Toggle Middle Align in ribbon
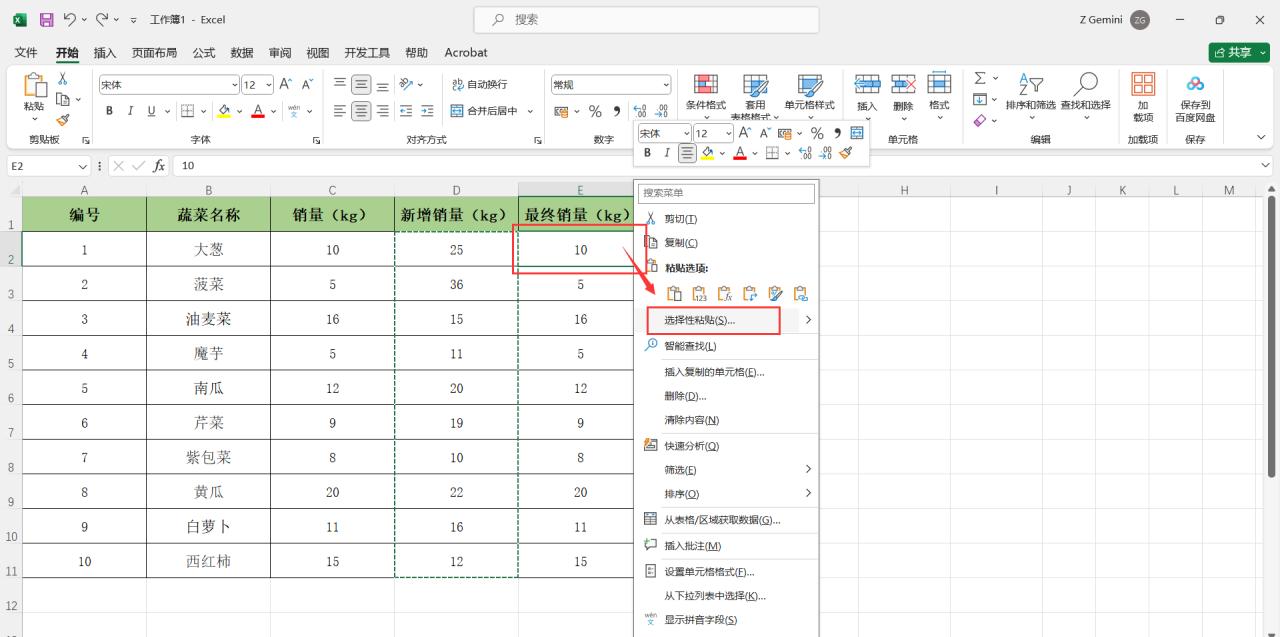 [x=362, y=85]
